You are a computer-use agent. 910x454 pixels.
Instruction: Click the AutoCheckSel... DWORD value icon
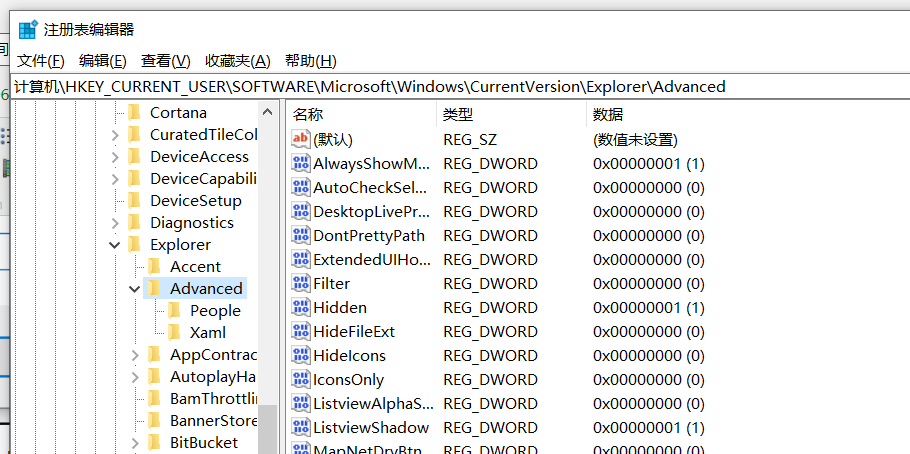pyautogui.click(x=301, y=188)
